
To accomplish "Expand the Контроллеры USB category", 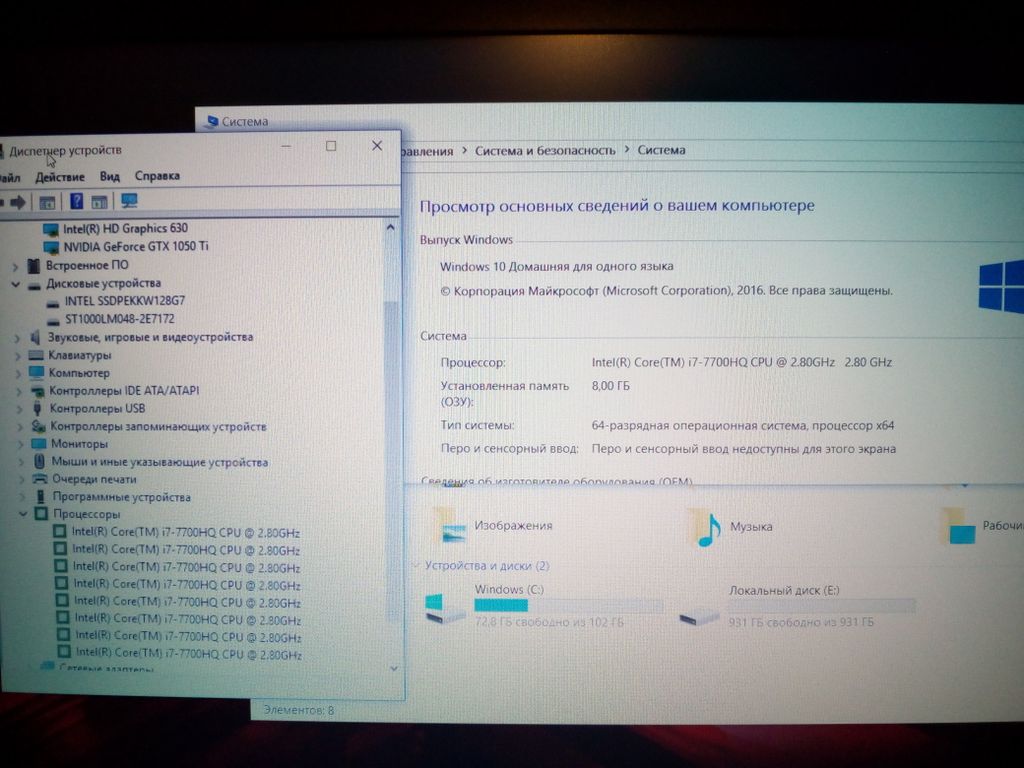I will [x=18, y=408].
